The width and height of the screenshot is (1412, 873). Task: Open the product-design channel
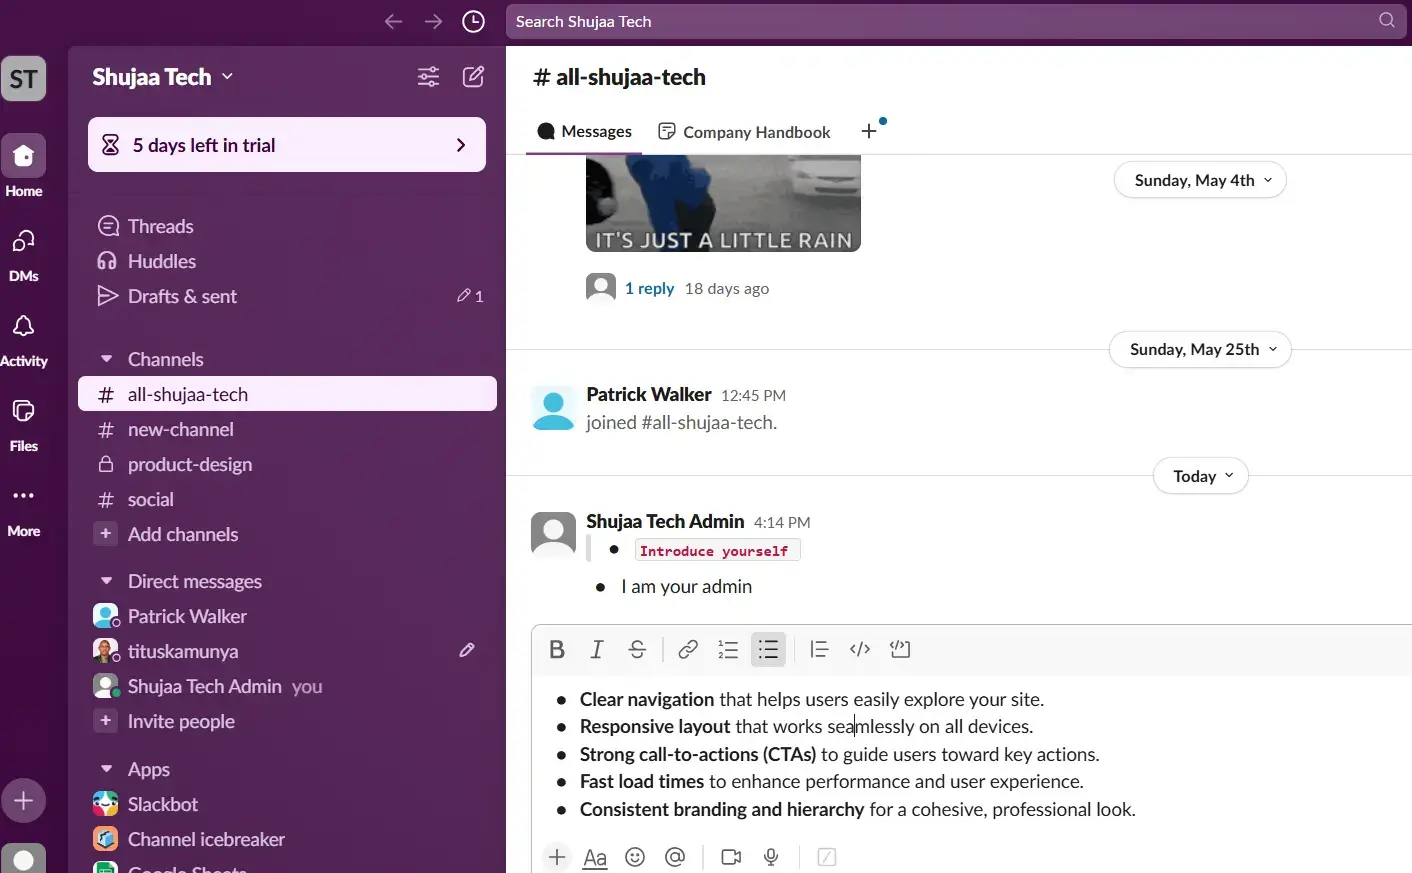click(190, 465)
